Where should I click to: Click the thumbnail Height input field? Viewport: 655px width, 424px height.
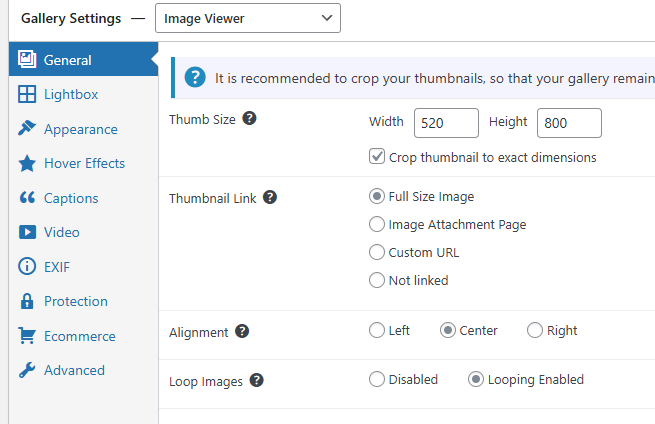tap(568, 122)
